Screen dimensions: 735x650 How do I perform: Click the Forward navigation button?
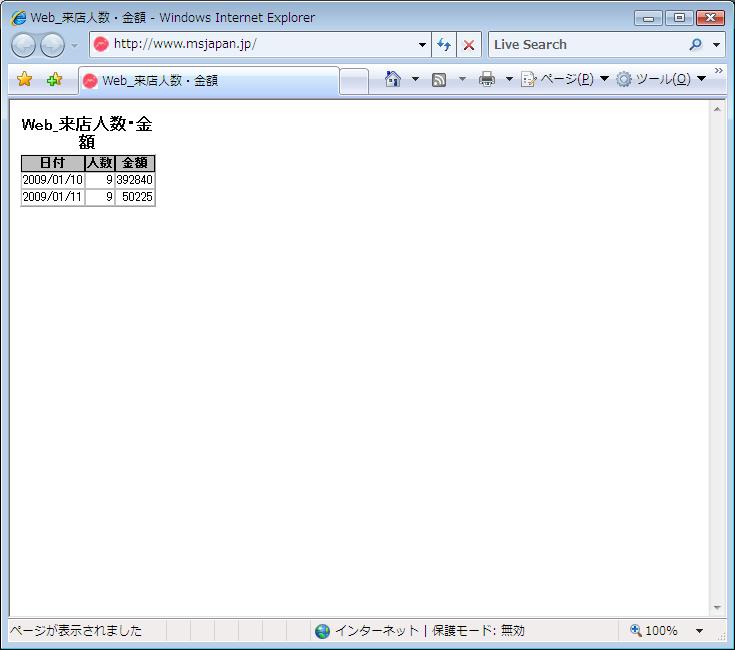52,45
